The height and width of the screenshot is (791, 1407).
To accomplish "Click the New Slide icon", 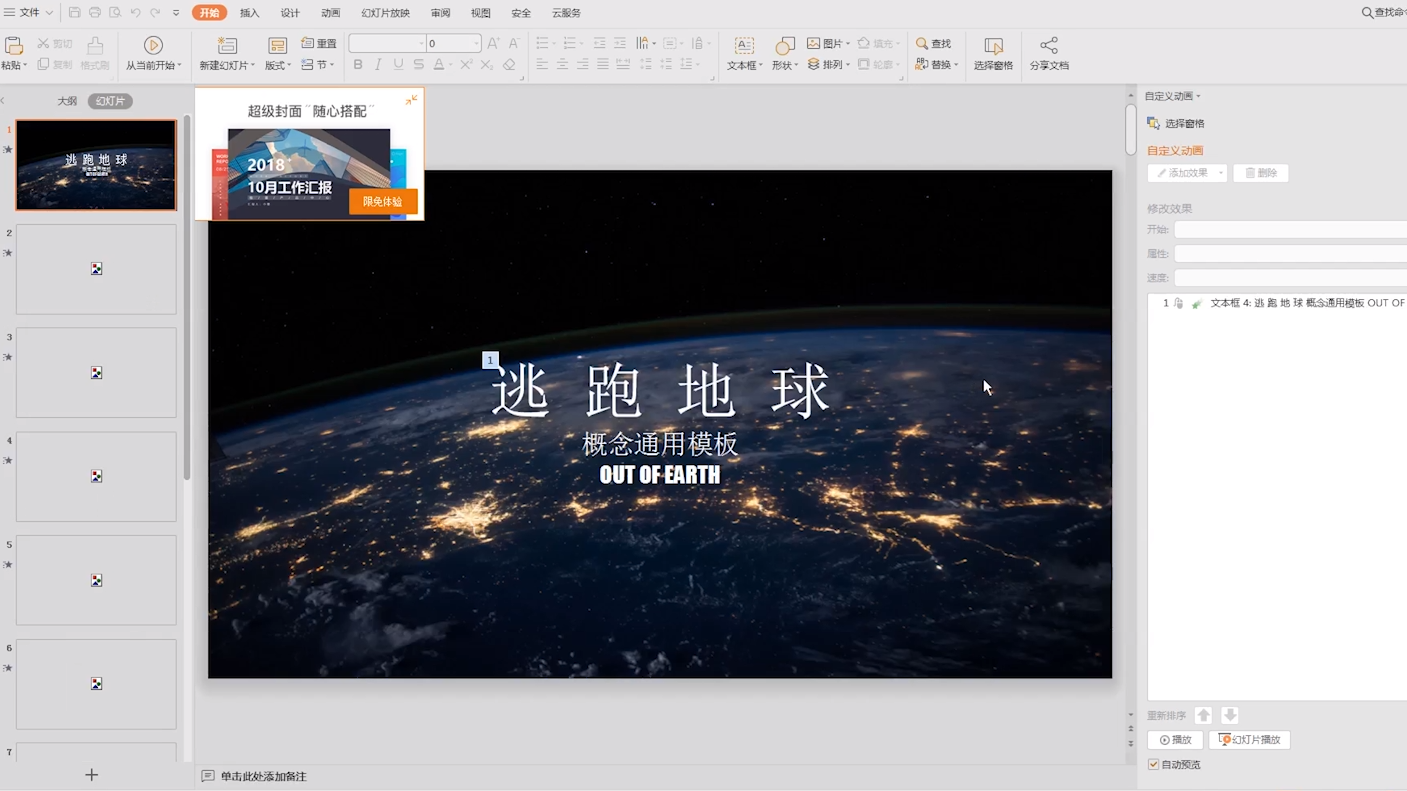I will click(x=227, y=45).
